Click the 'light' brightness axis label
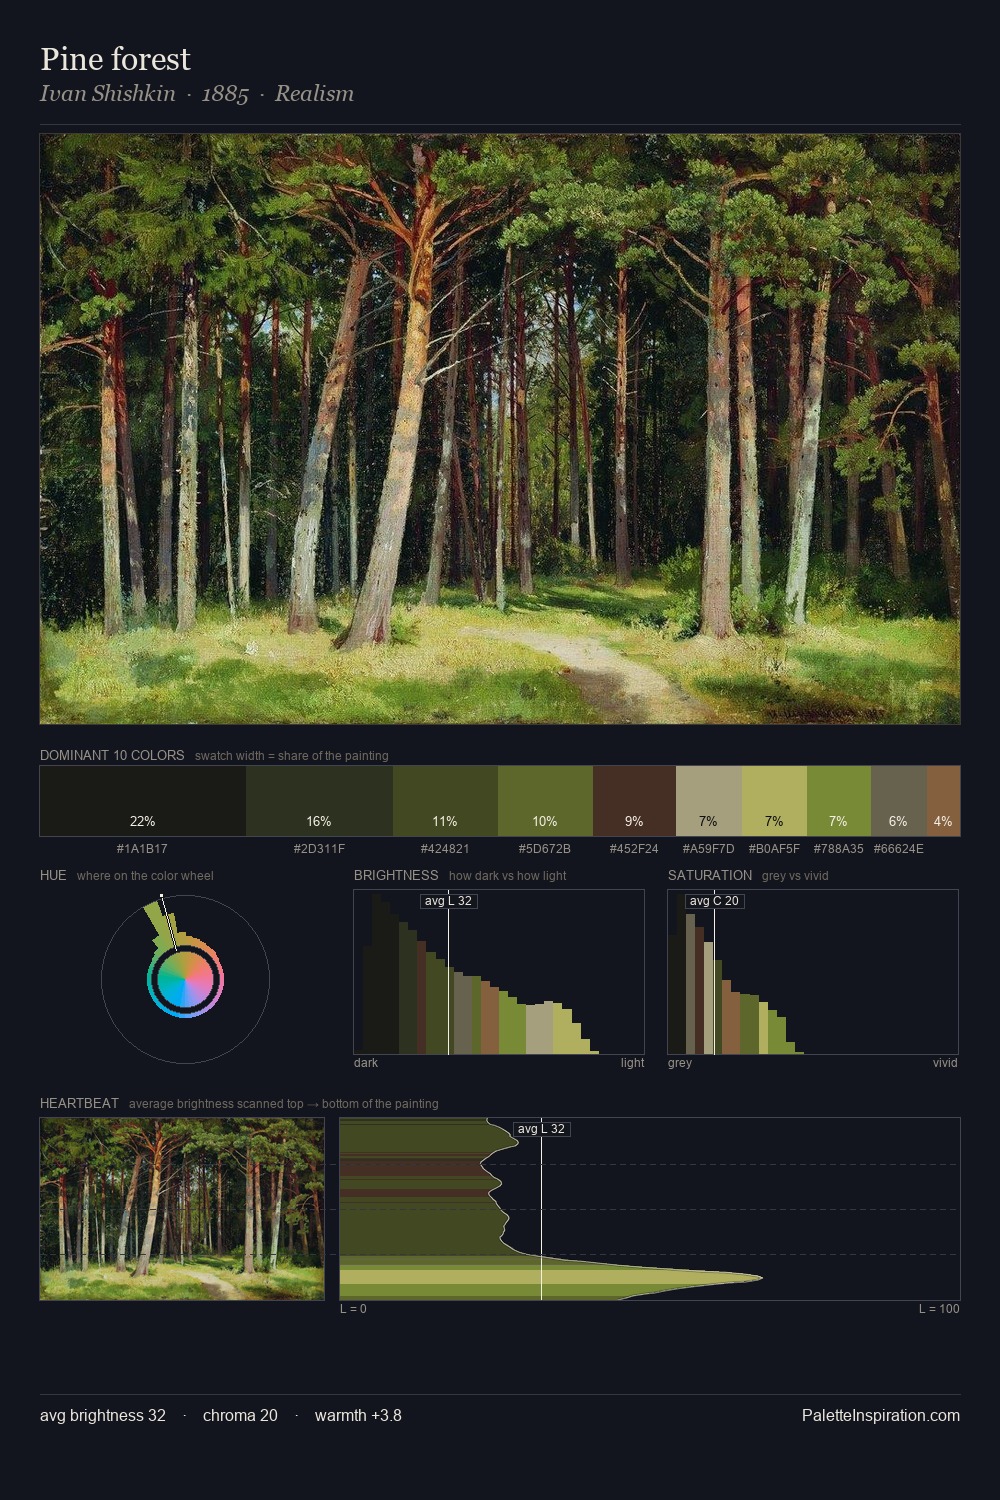This screenshot has width=1000, height=1500. point(632,1062)
